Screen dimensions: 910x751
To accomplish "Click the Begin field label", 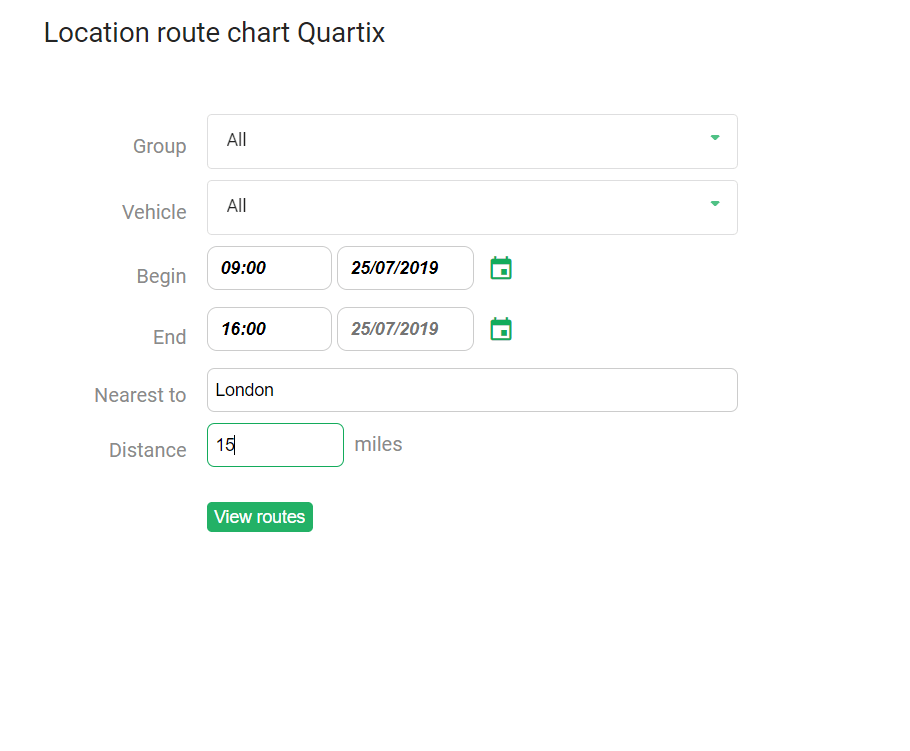I will [x=161, y=276].
